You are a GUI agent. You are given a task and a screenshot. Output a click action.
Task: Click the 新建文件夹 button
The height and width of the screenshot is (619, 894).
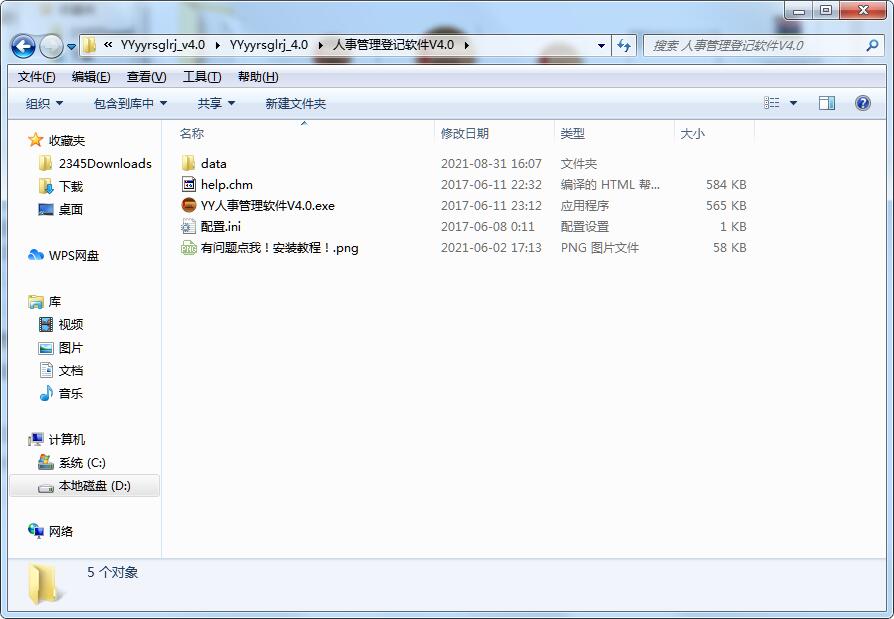coord(295,104)
